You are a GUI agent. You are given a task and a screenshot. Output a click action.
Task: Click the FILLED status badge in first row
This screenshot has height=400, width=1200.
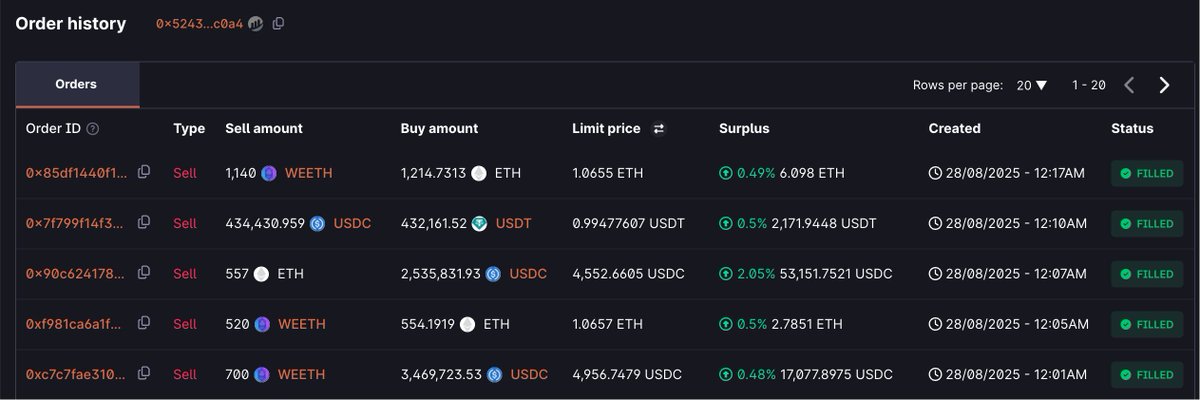(x=1147, y=173)
